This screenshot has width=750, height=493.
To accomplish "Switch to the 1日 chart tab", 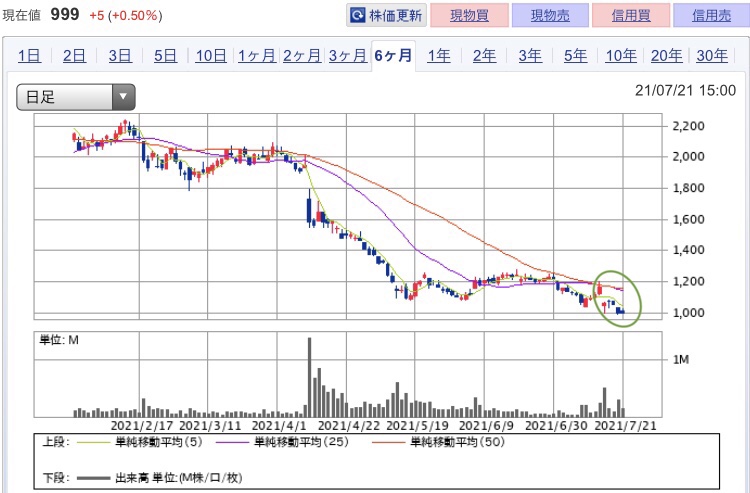I will (x=29, y=56).
